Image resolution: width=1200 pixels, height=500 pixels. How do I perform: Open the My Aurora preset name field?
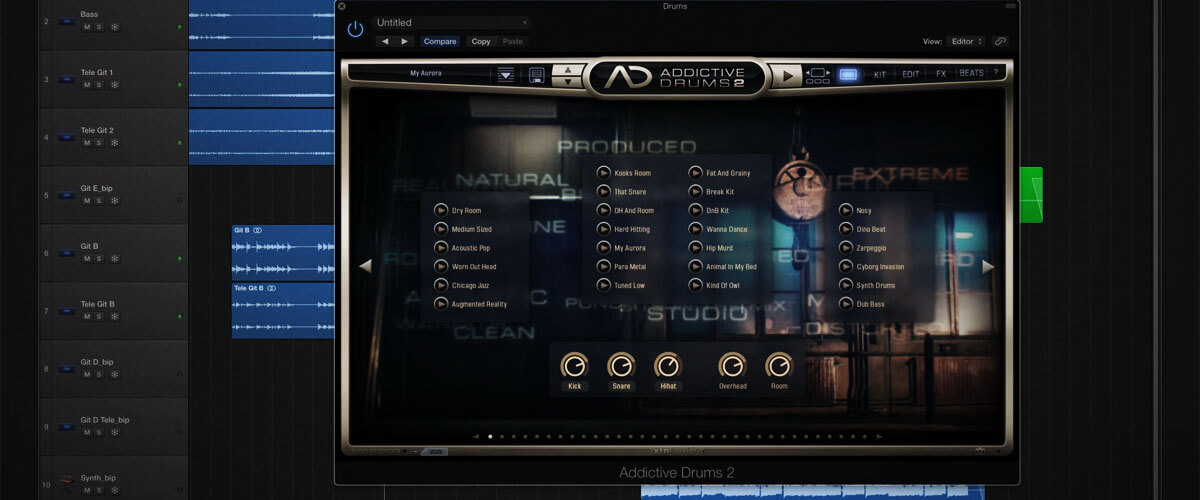pos(426,73)
